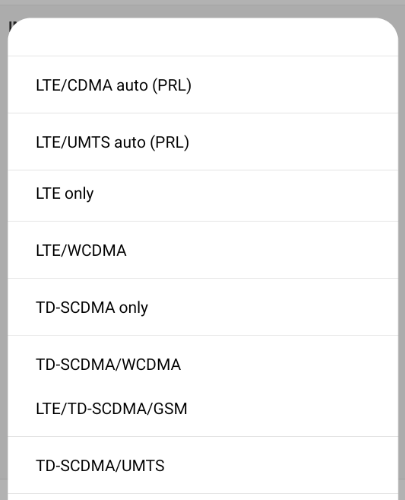
Task: Set network mode to TD-SCDMA only
Action: (203, 307)
